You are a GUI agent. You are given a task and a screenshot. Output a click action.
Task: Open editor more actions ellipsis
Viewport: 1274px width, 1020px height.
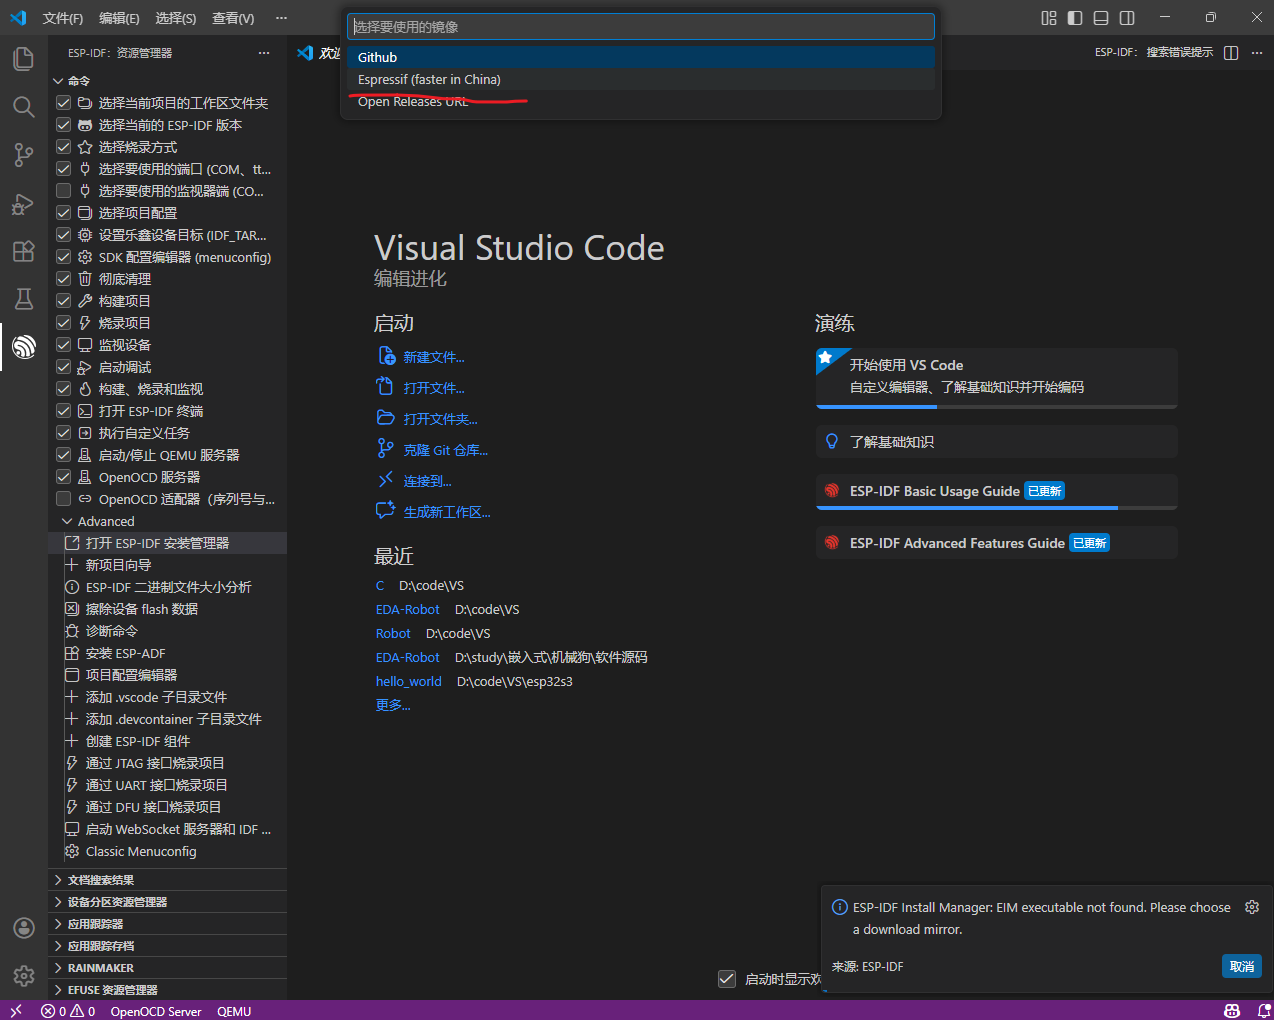[1257, 53]
